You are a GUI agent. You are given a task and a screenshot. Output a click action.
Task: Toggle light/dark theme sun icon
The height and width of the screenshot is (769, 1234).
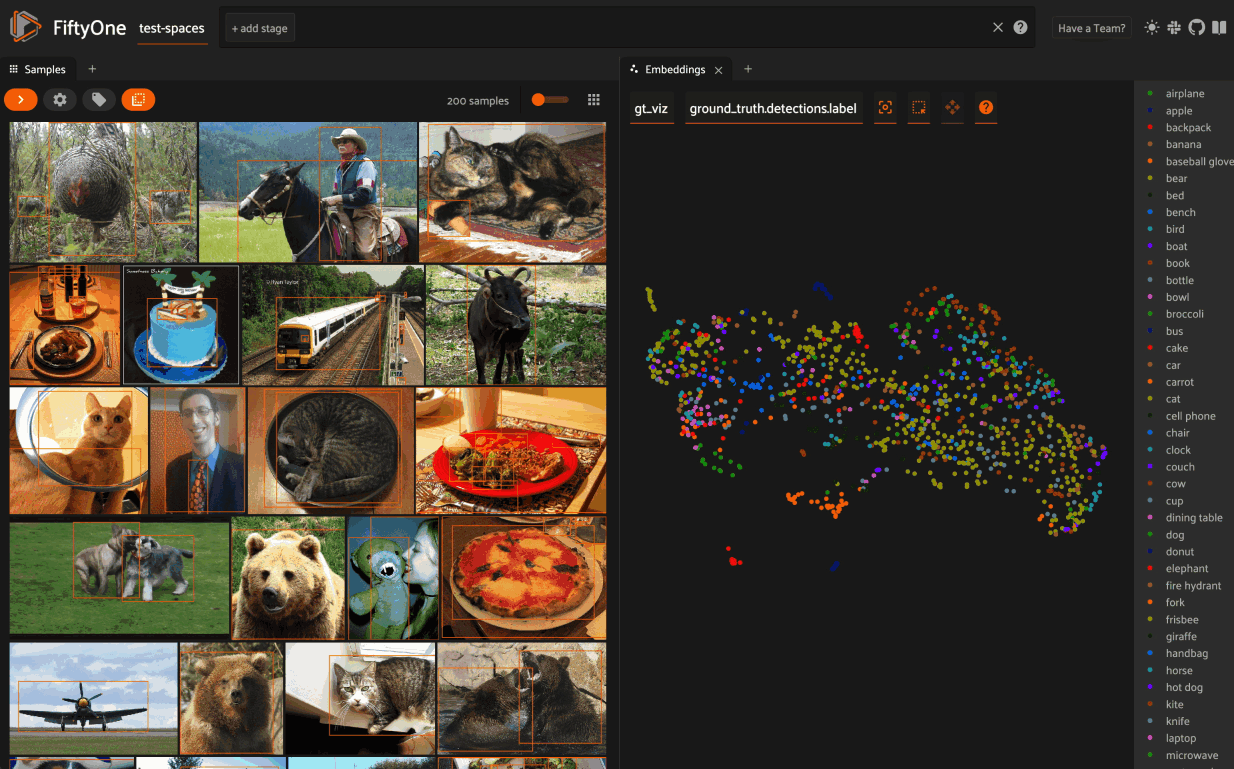pyautogui.click(x=1152, y=28)
